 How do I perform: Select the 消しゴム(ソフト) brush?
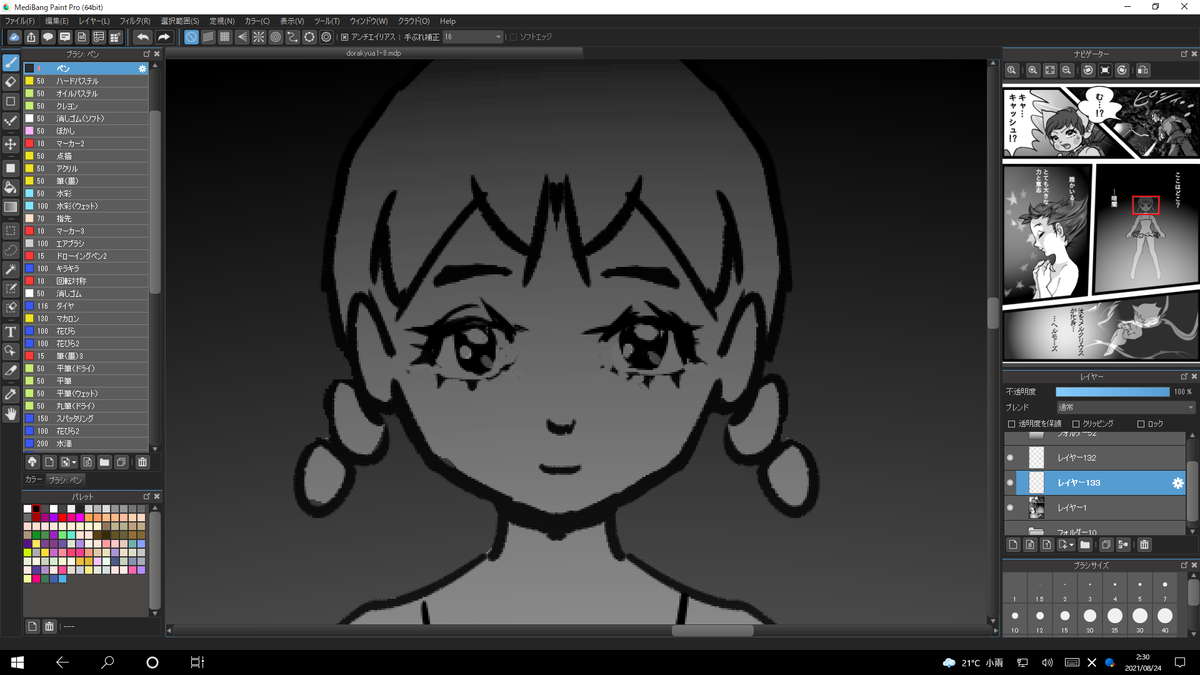pos(87,119)
